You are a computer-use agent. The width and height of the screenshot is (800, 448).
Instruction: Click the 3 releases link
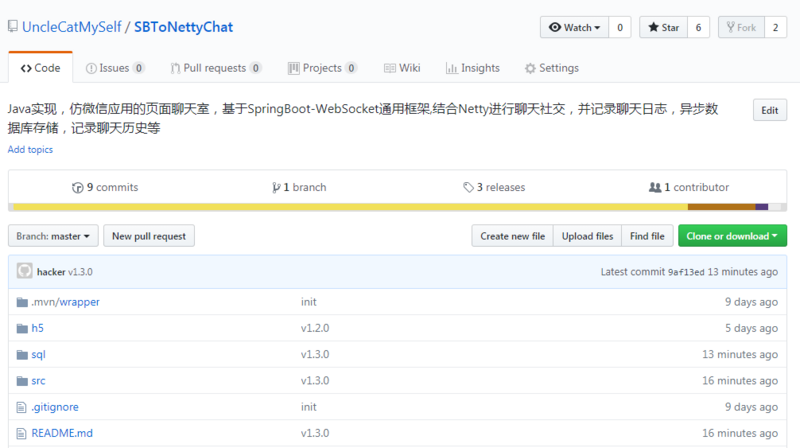494,187
